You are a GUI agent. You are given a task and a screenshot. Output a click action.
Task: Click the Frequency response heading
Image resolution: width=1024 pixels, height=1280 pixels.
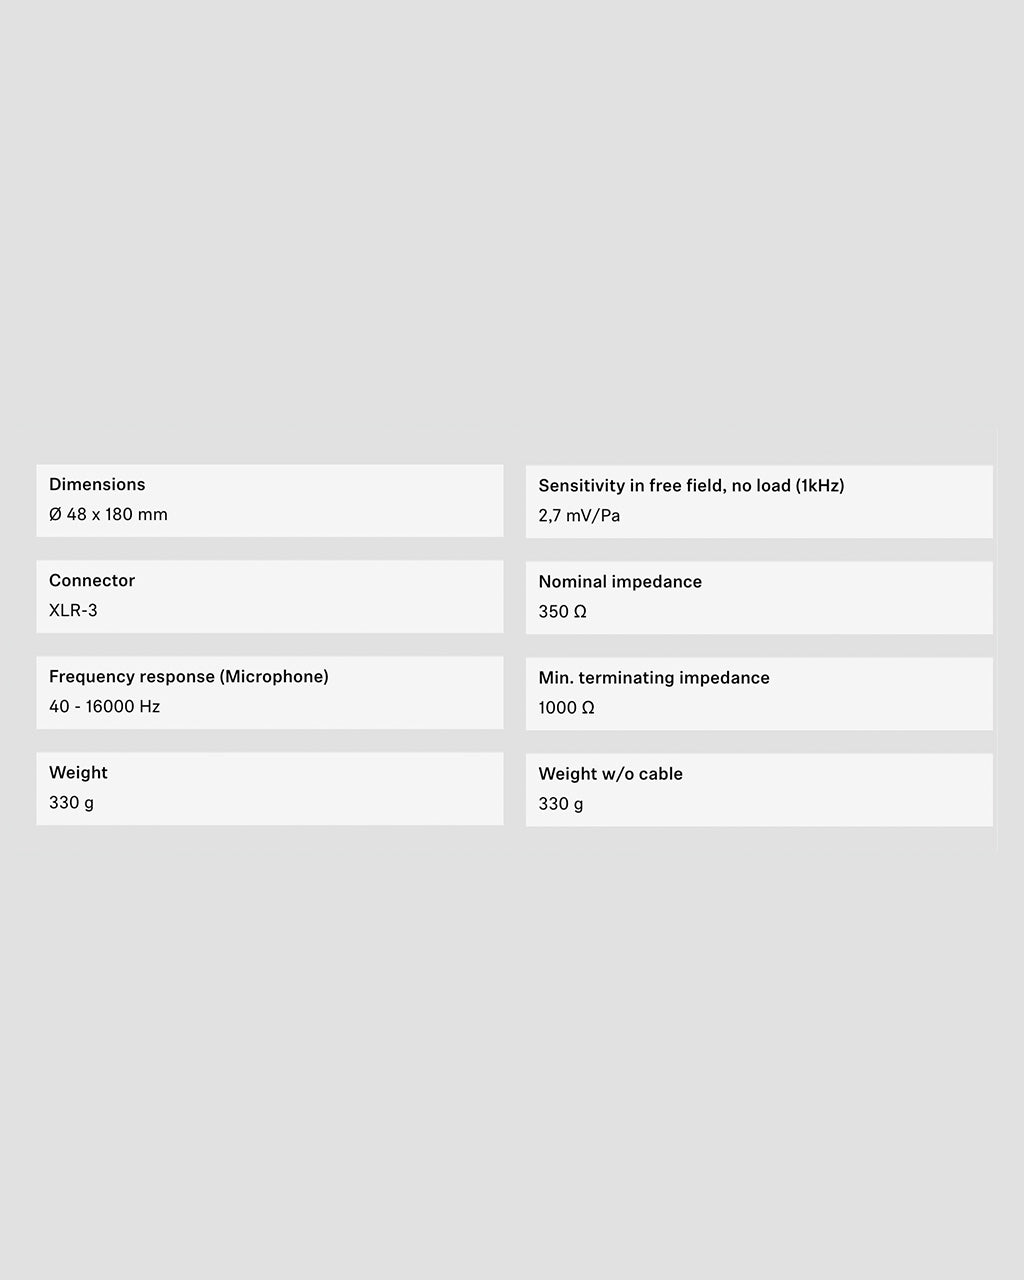click(x=188, y=677)
